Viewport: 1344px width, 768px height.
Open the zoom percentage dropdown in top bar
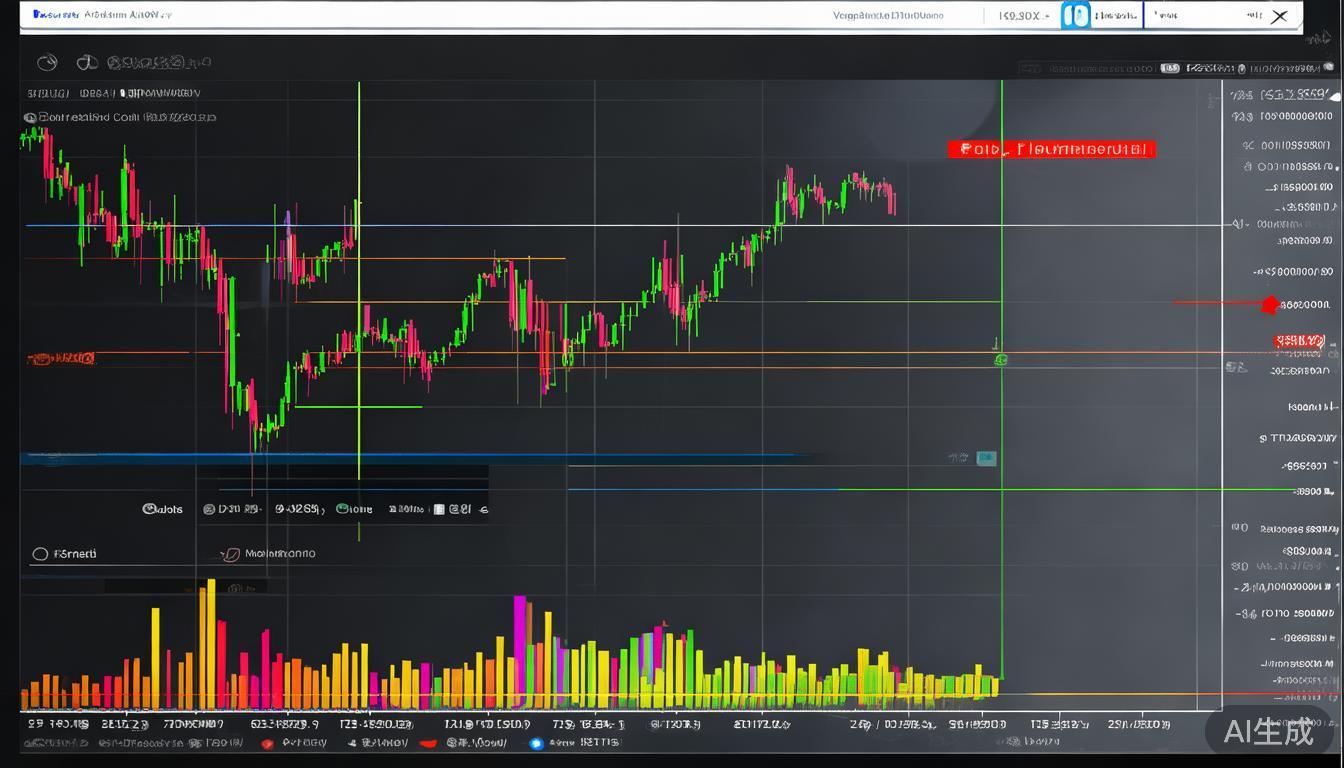tap(1022, 16)
